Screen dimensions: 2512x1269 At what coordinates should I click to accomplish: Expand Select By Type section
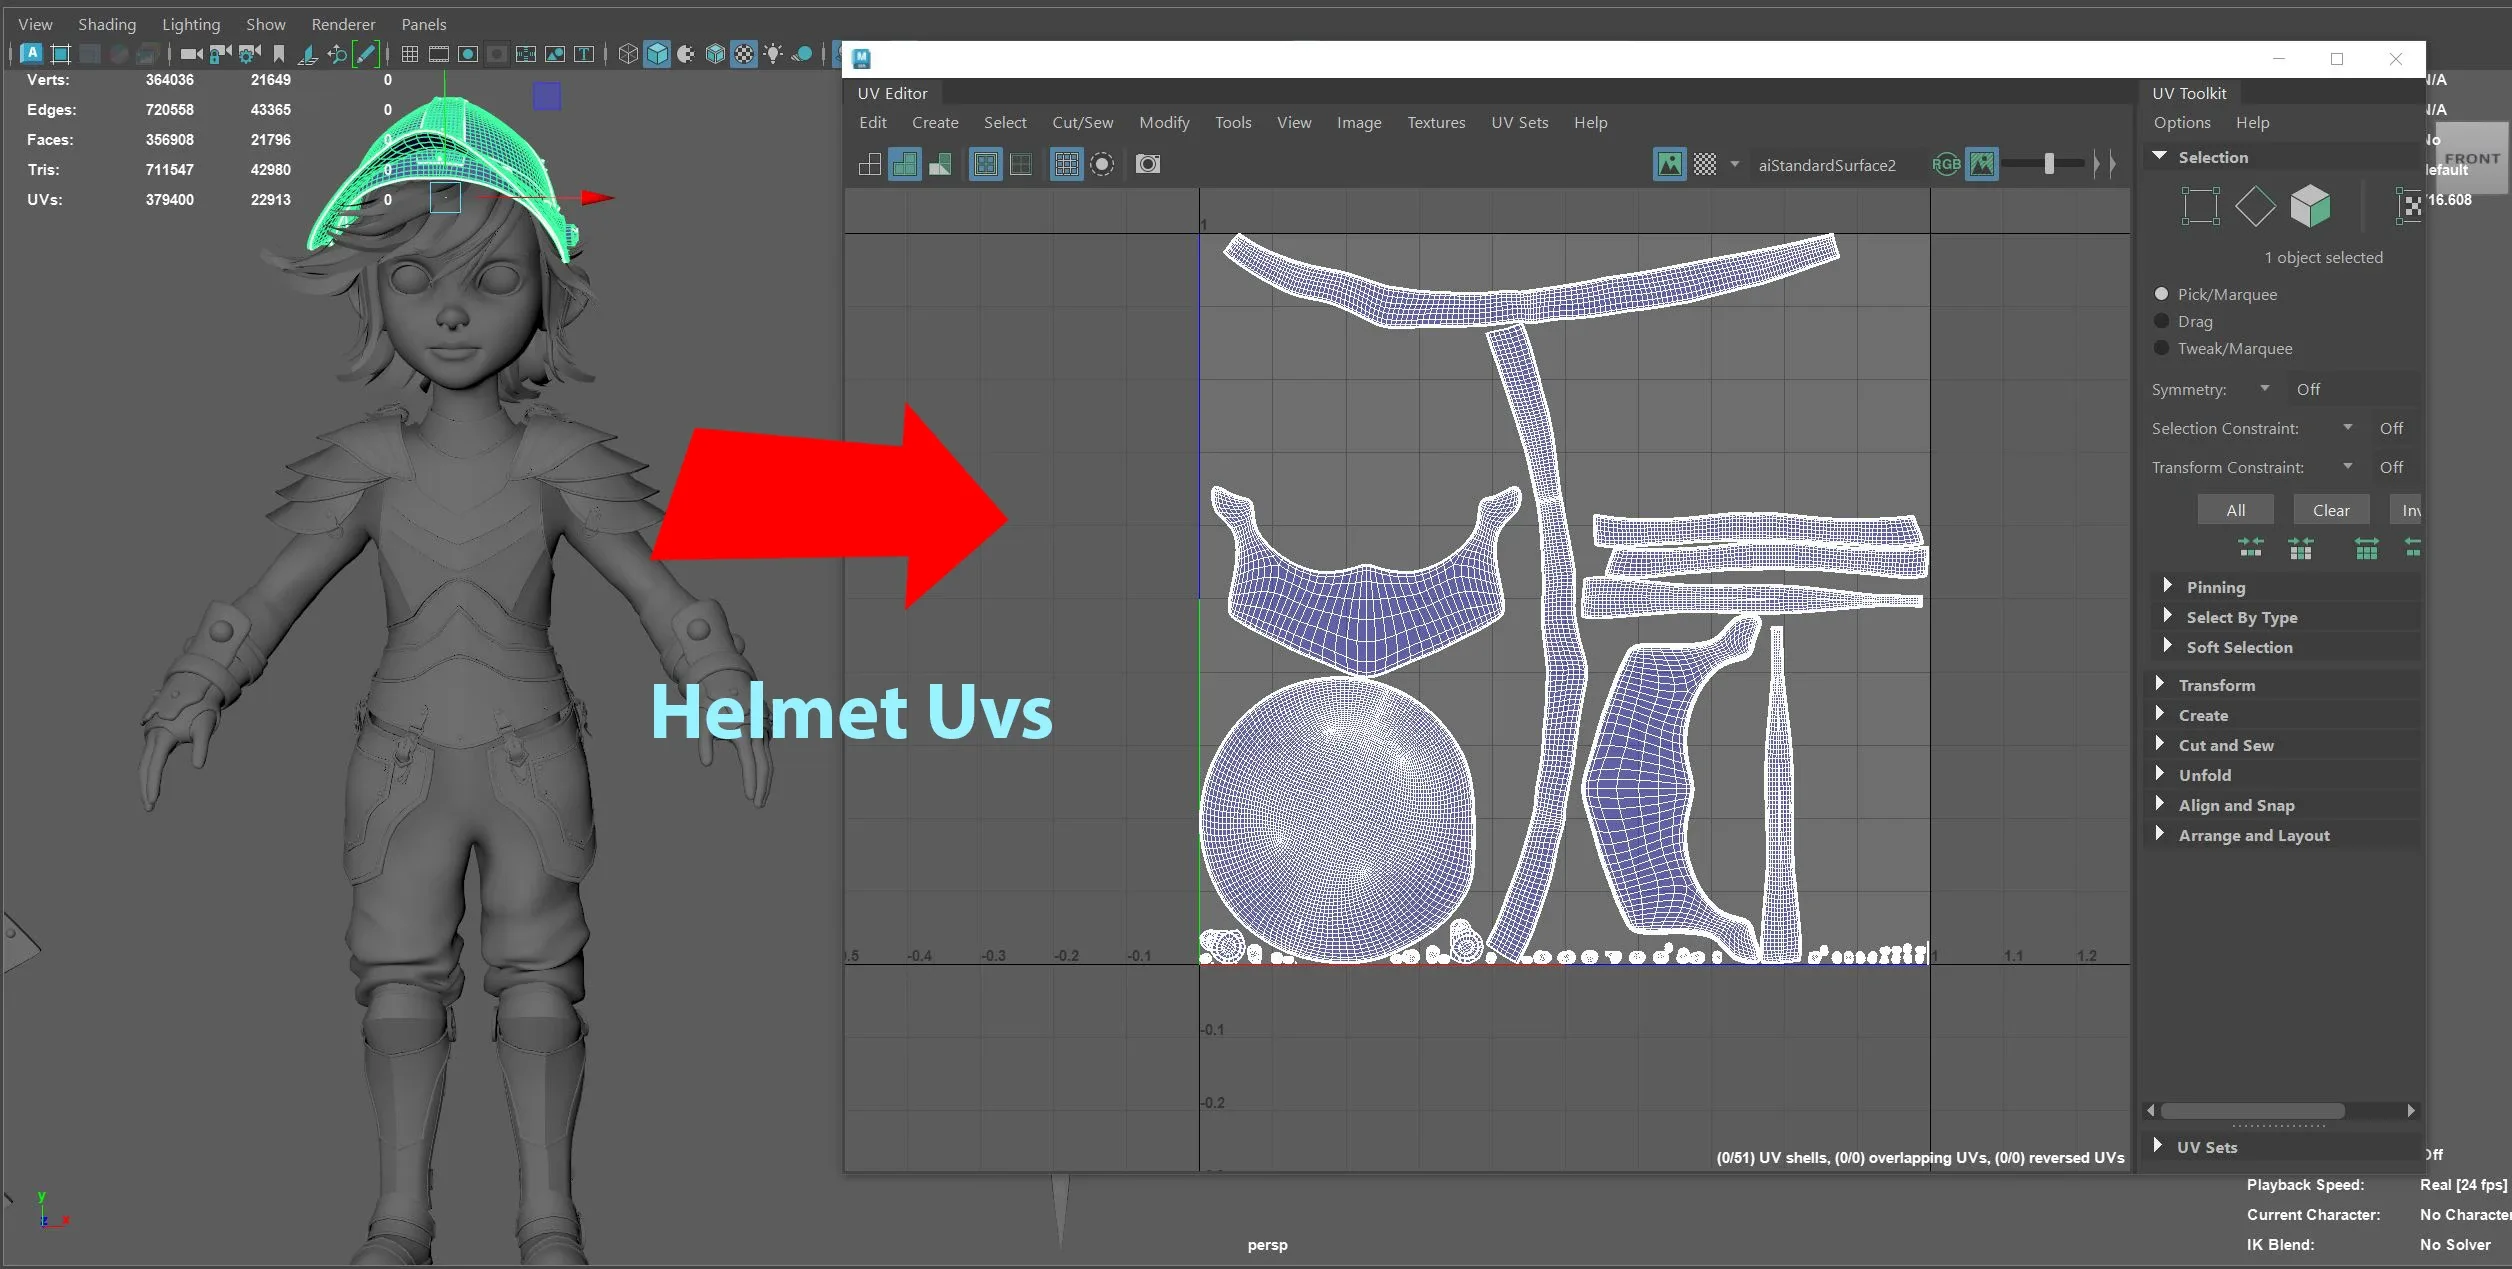(x=2167, y=616)
